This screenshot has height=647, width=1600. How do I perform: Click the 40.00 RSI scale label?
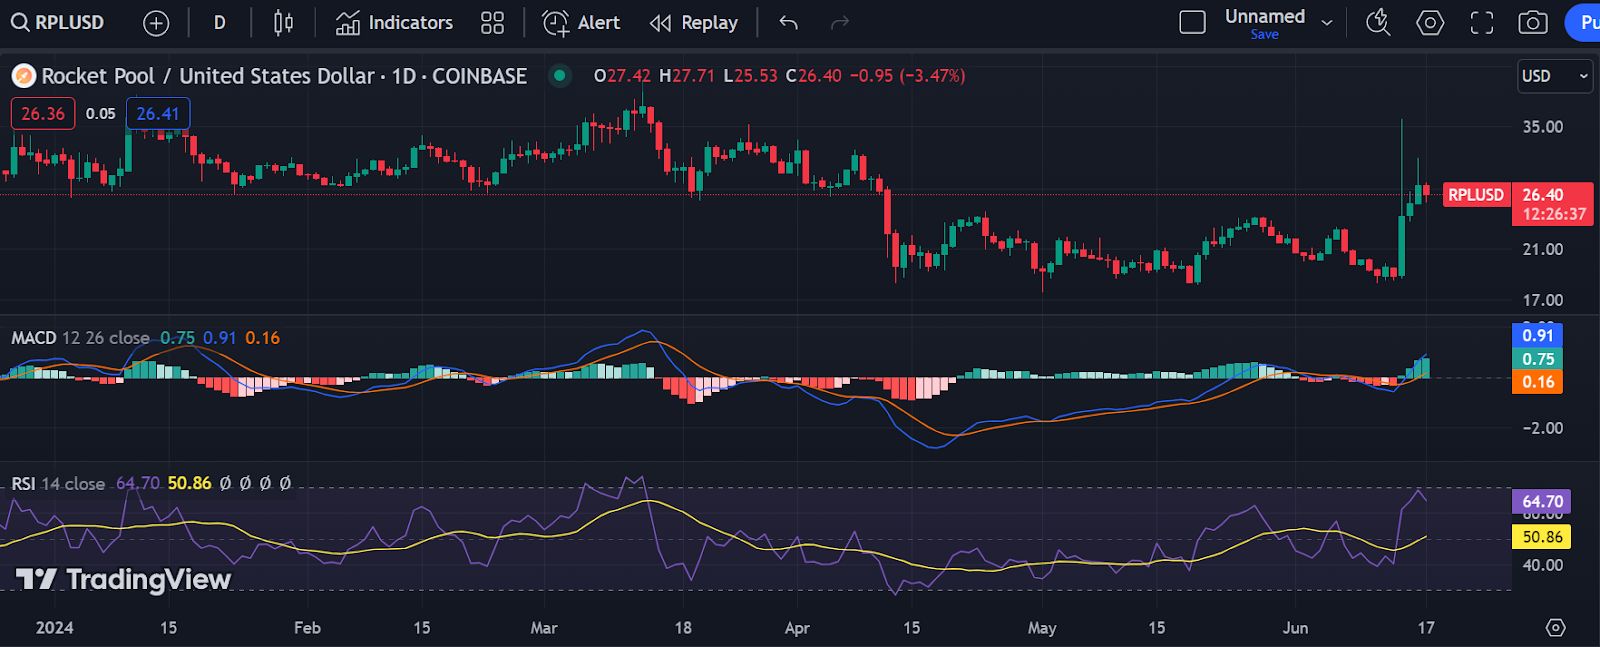(1542, 565)
